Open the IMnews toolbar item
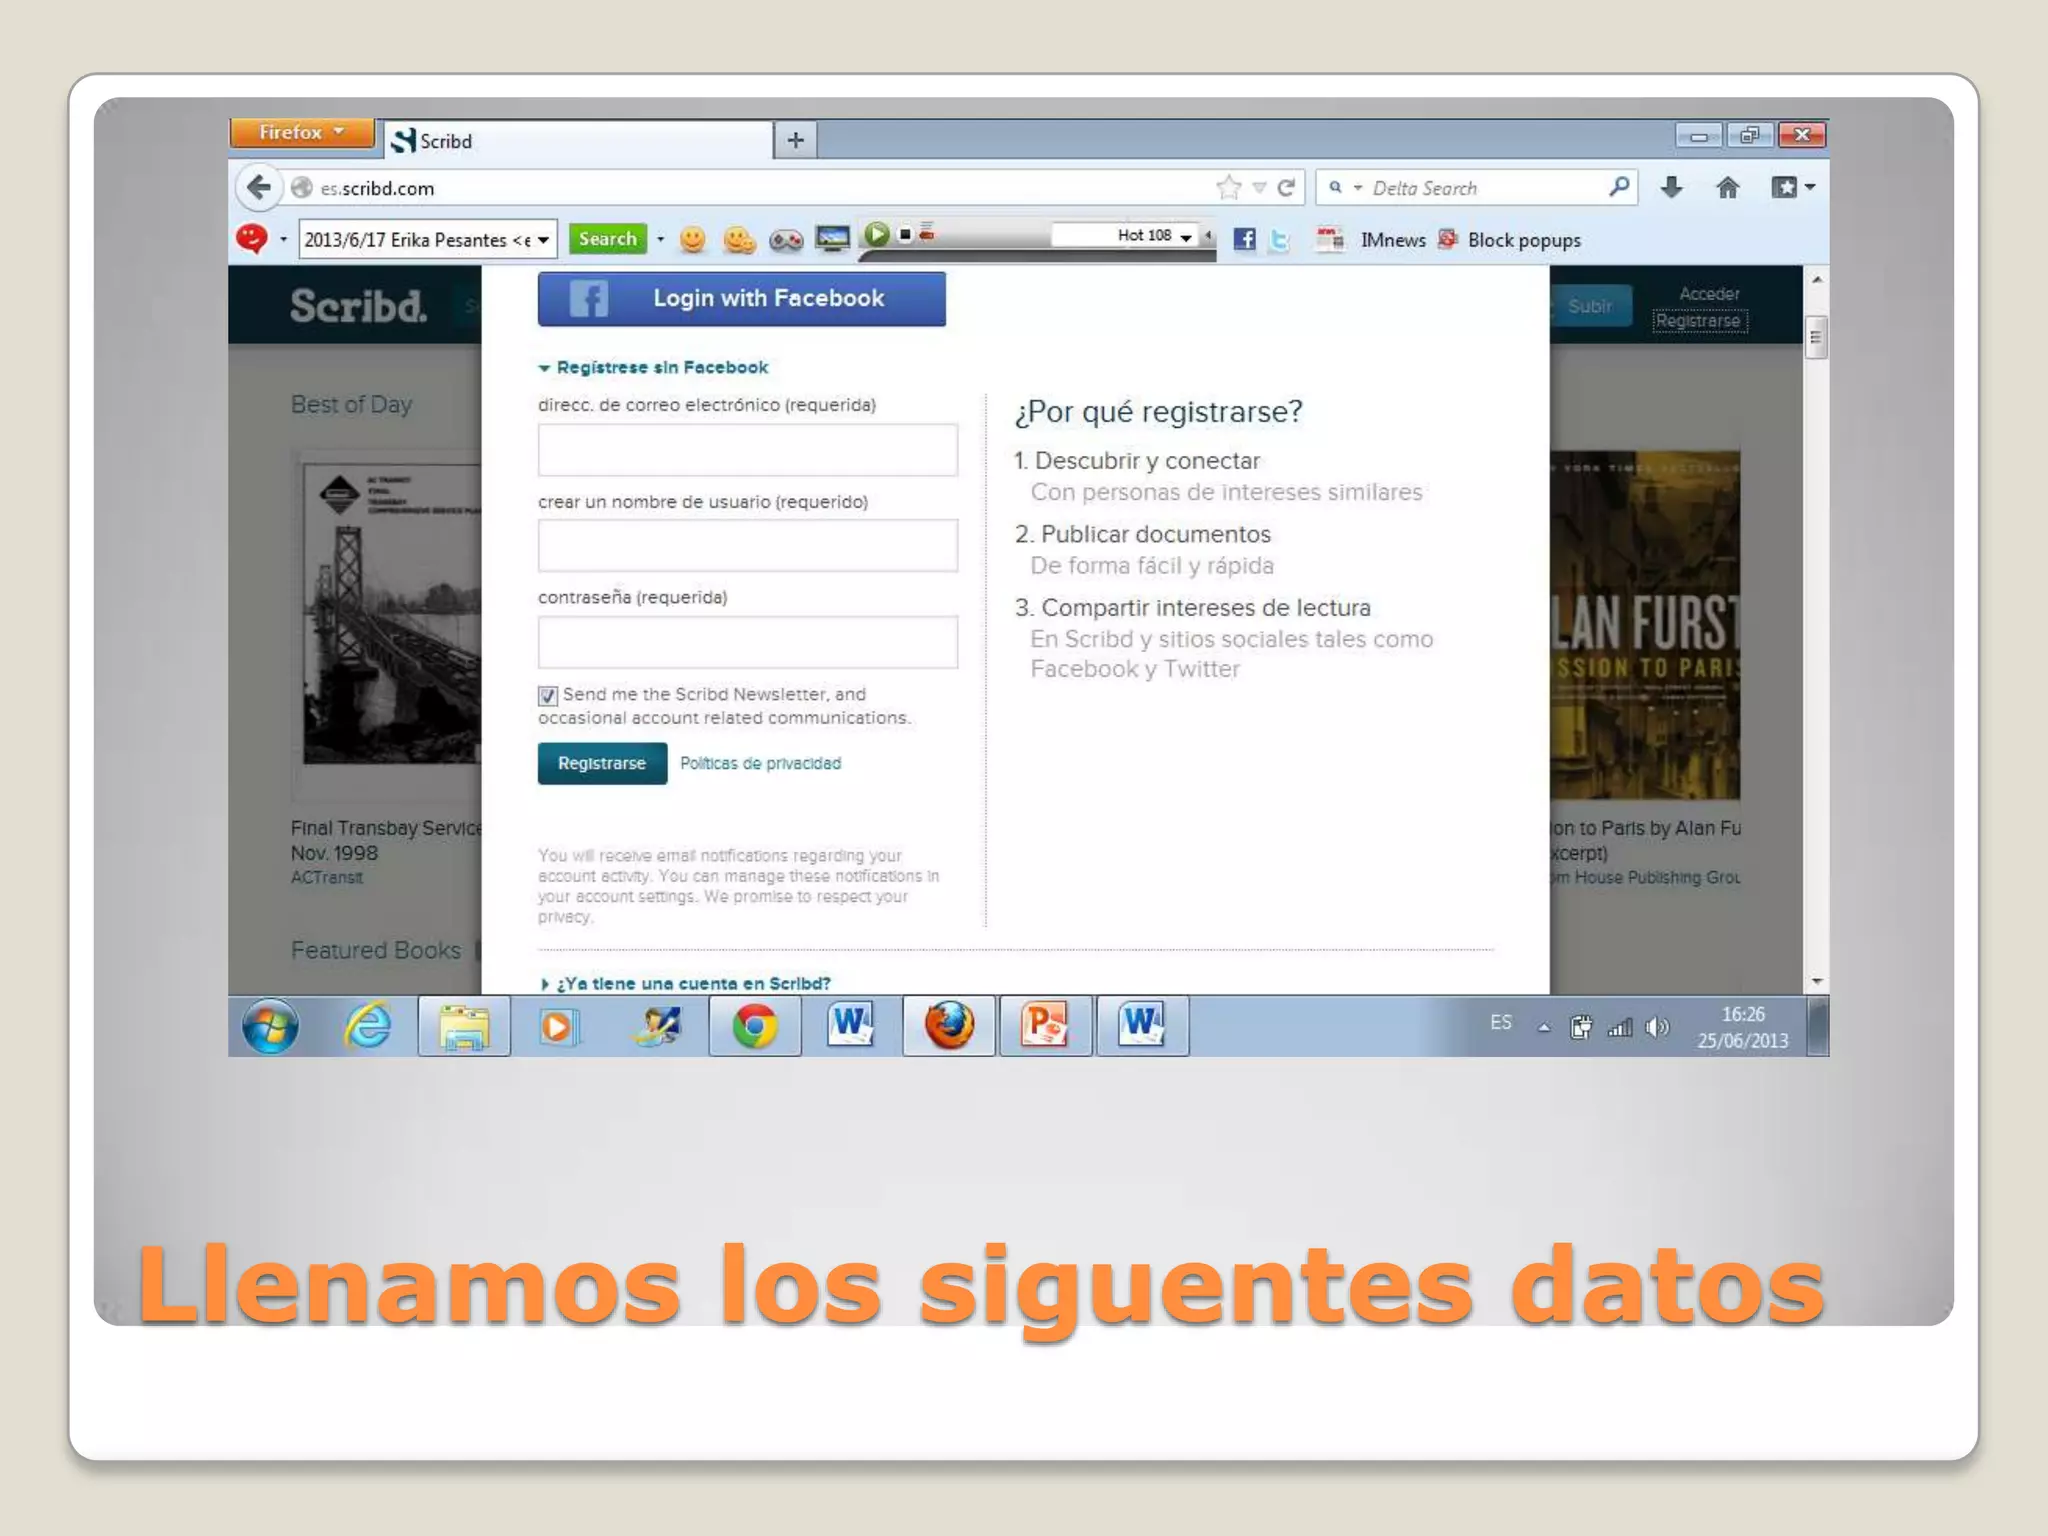 tap(1371, 240)
